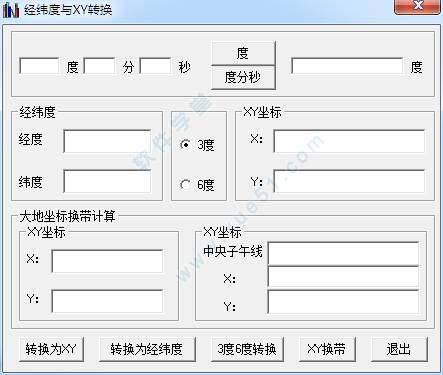The image size is (443, 375).
Task: Click the bottom Y field below 中央子午线
Action: pyautogui.click(x=343, y=302)
